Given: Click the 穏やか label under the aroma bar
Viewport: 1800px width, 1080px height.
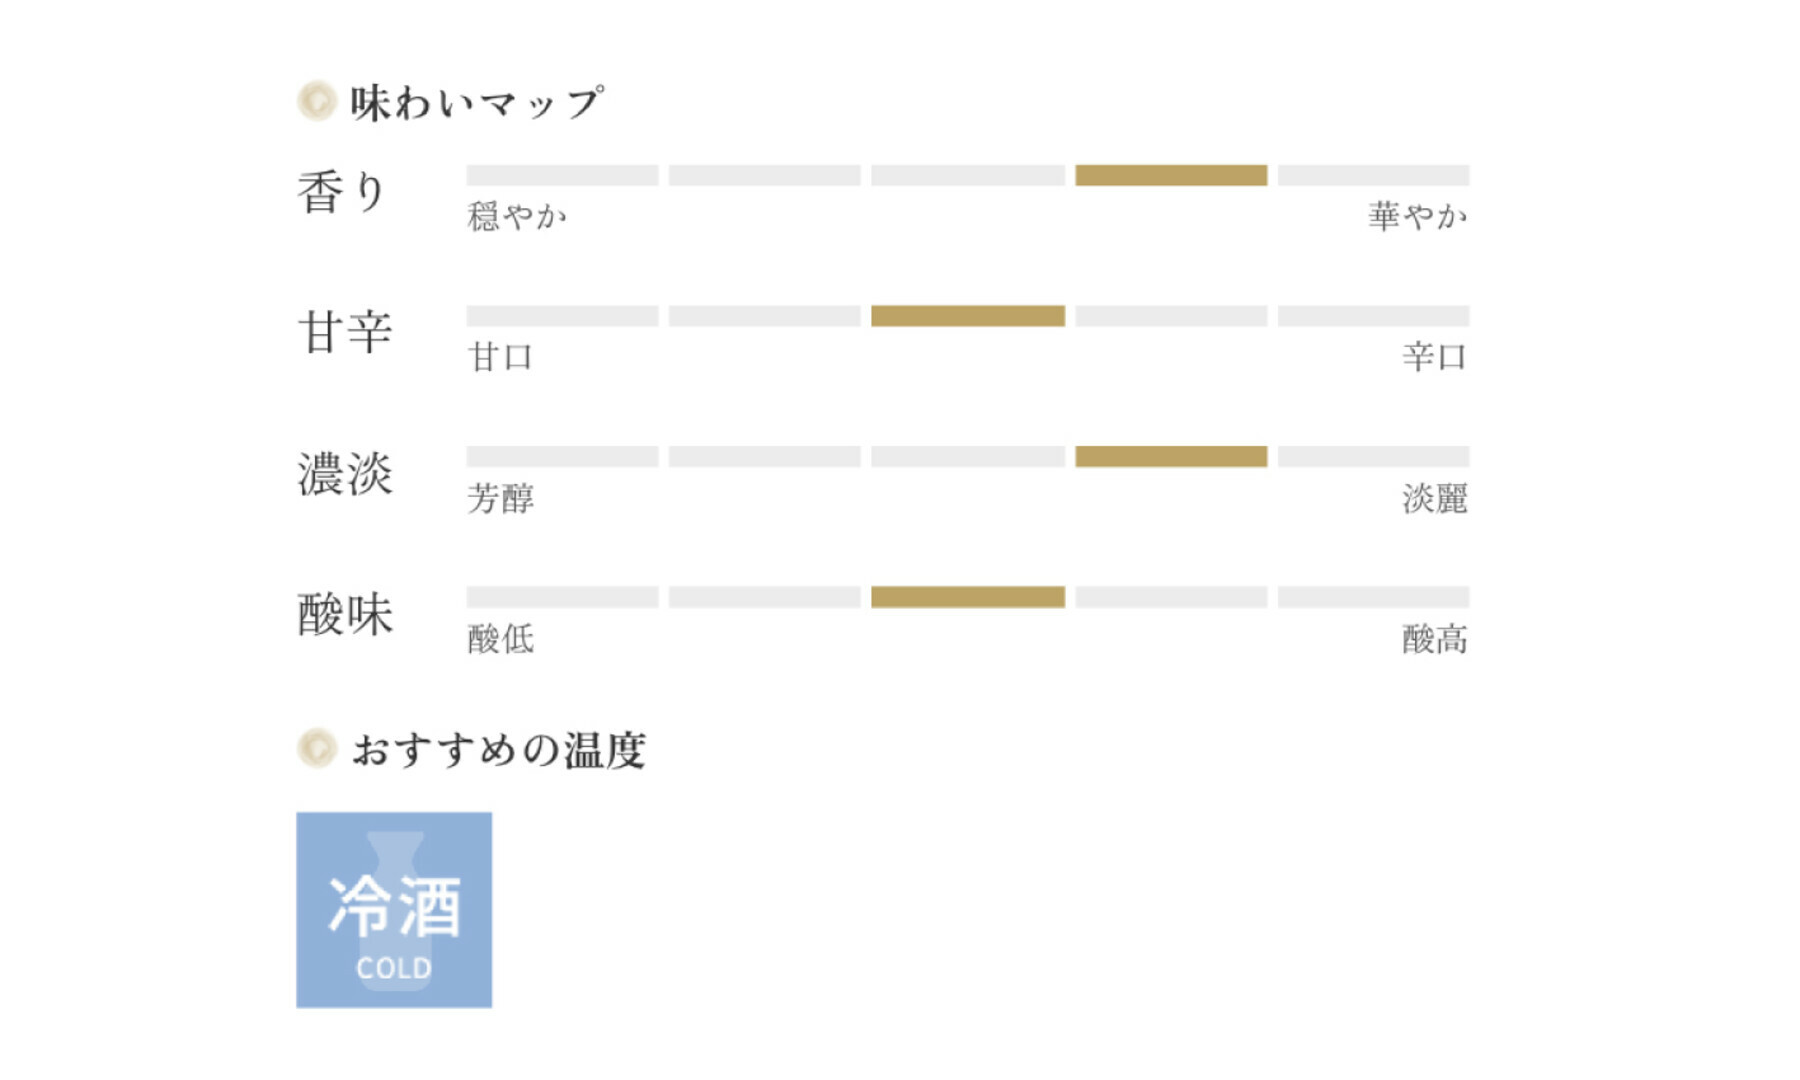Looking at the screenshot, I should click(x=517, y=216).
